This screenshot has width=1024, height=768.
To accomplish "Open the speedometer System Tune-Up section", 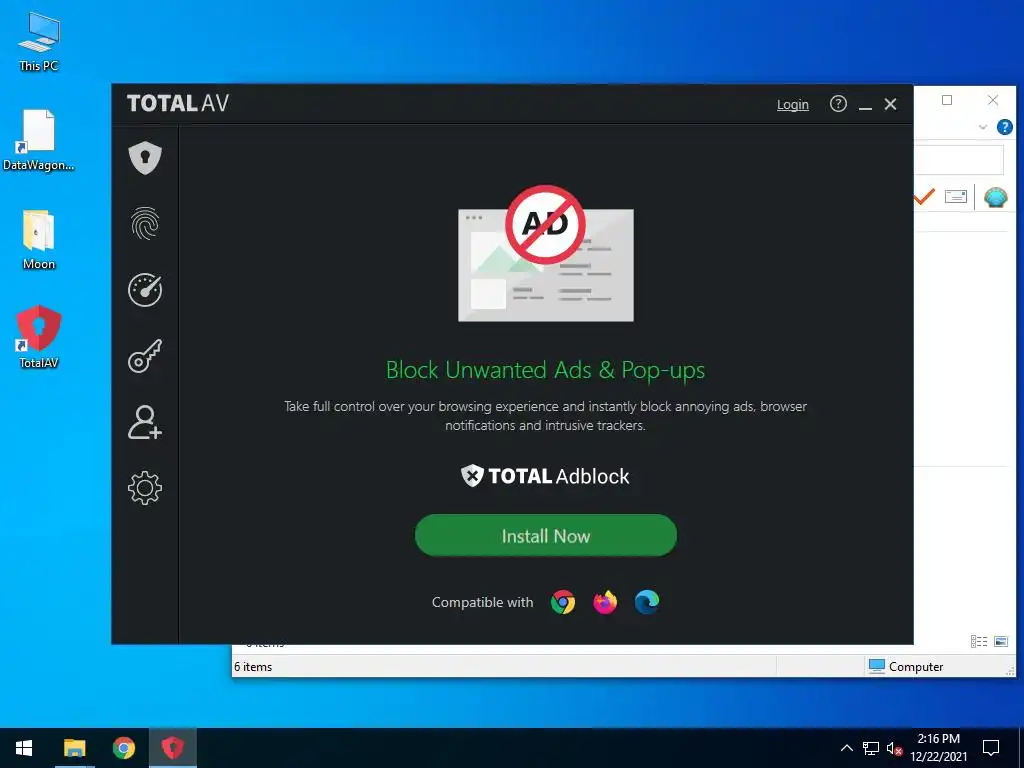I will tap(145, 289).
